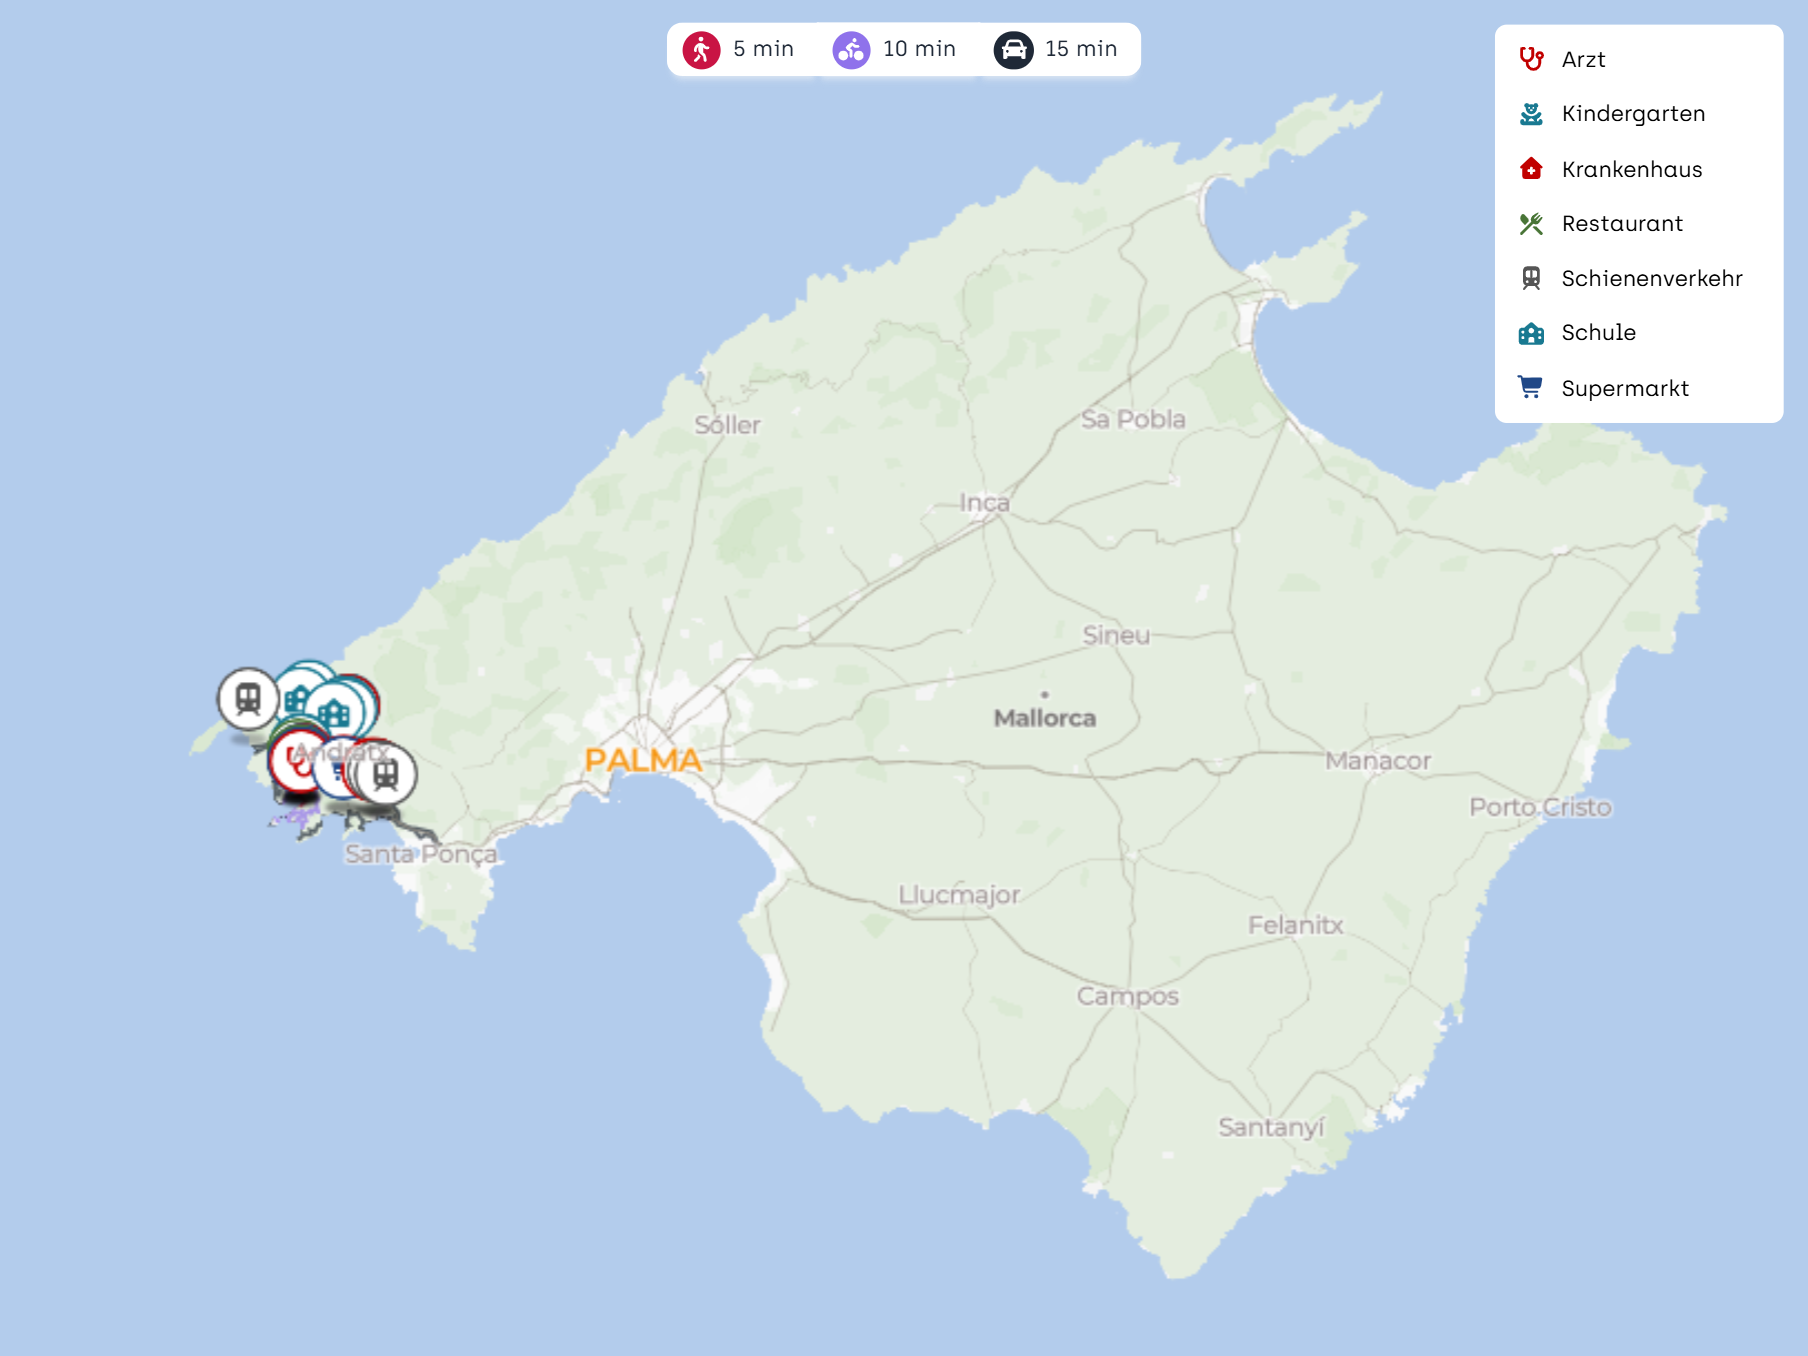The image size is (1808, 1356).
Task: Toggle the Supermarkt layer in the legend
Action: click(1624, 388)
